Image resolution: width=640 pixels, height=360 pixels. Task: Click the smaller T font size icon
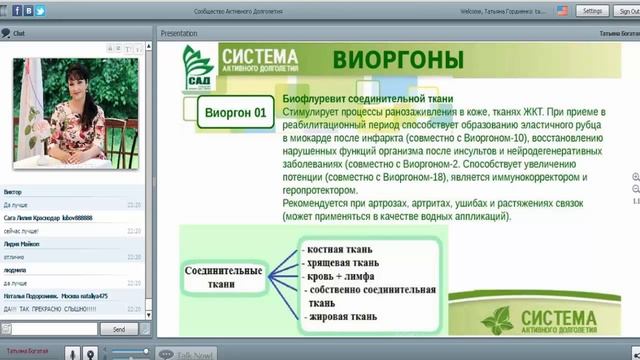tap(138, 49)
